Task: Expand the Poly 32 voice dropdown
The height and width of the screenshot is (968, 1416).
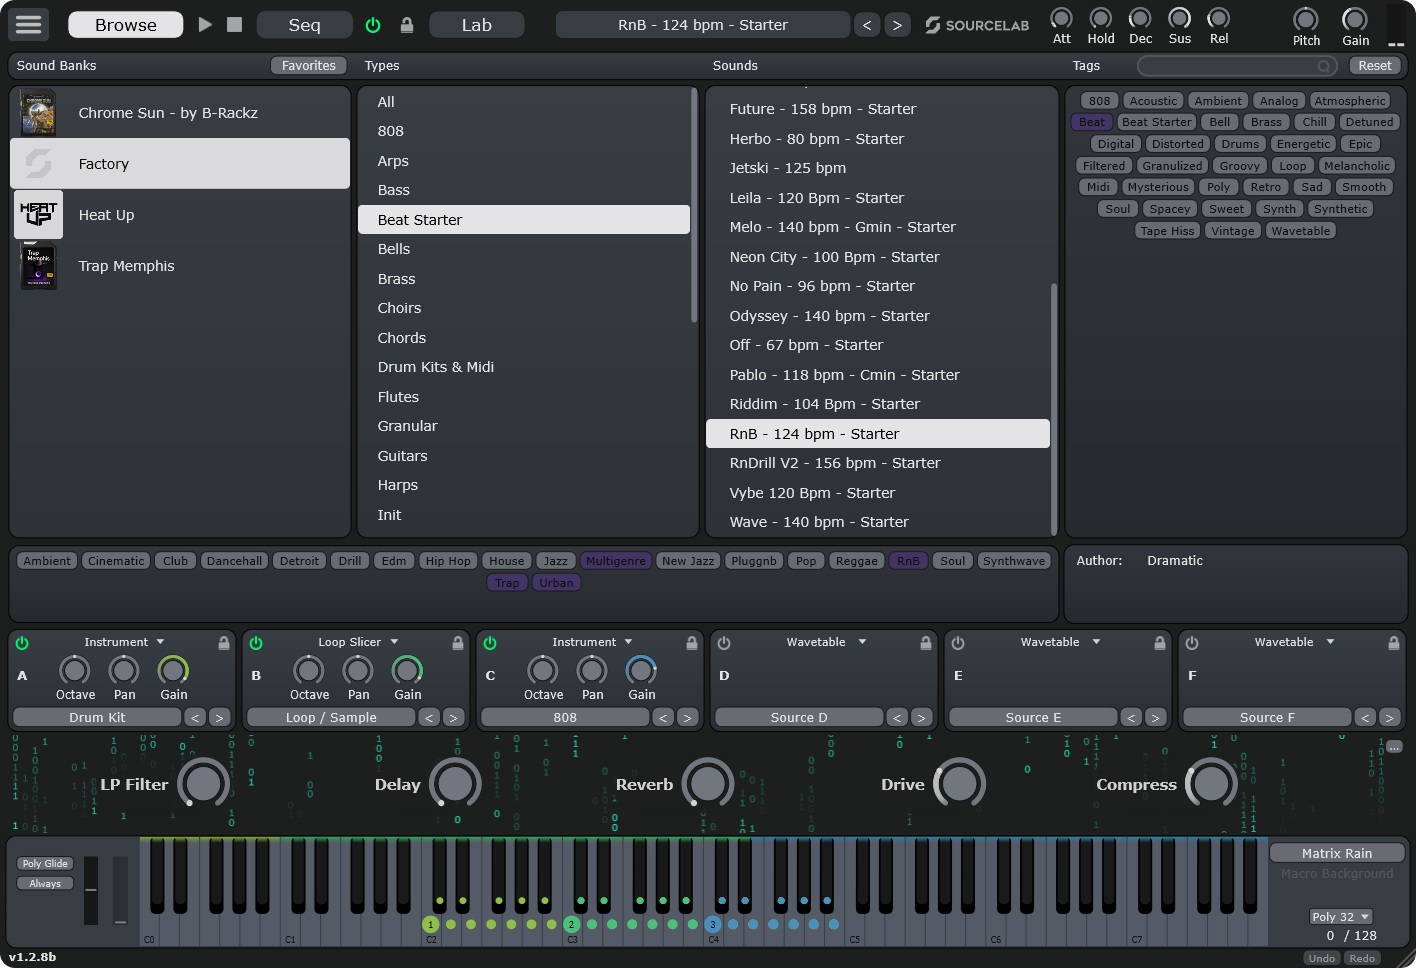Action: pyautogui.click(x=1340, y=916)
